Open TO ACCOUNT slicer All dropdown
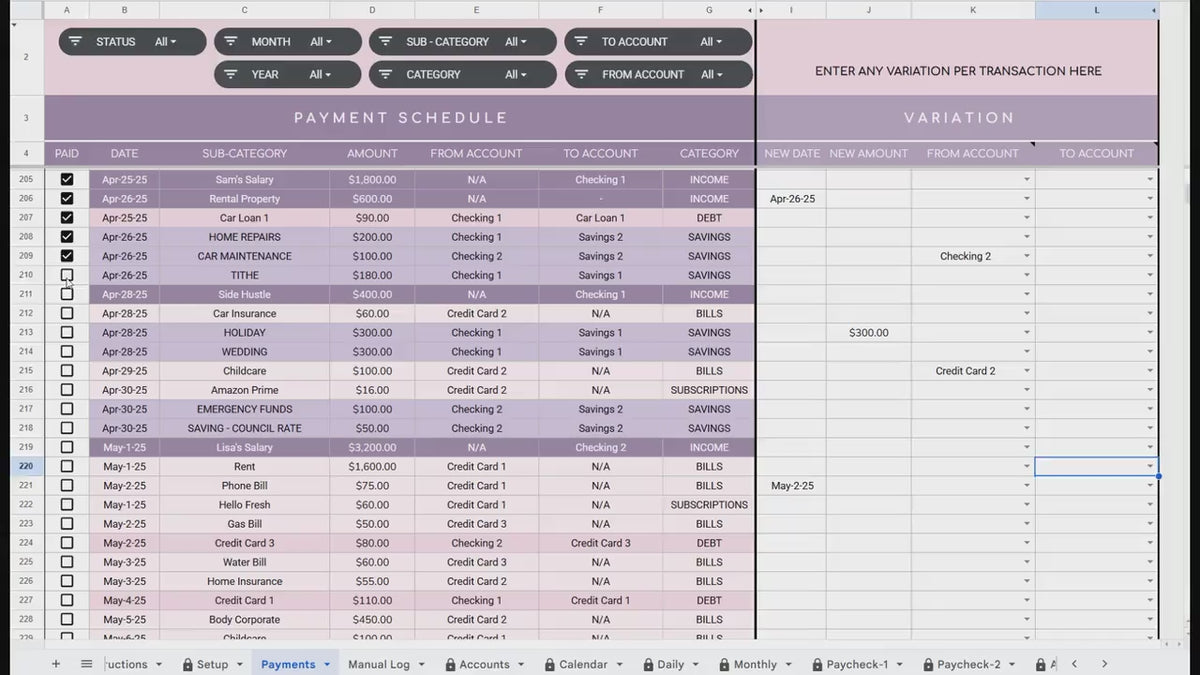The height and width of the screenshot is (675, 1200). [711, 42]
